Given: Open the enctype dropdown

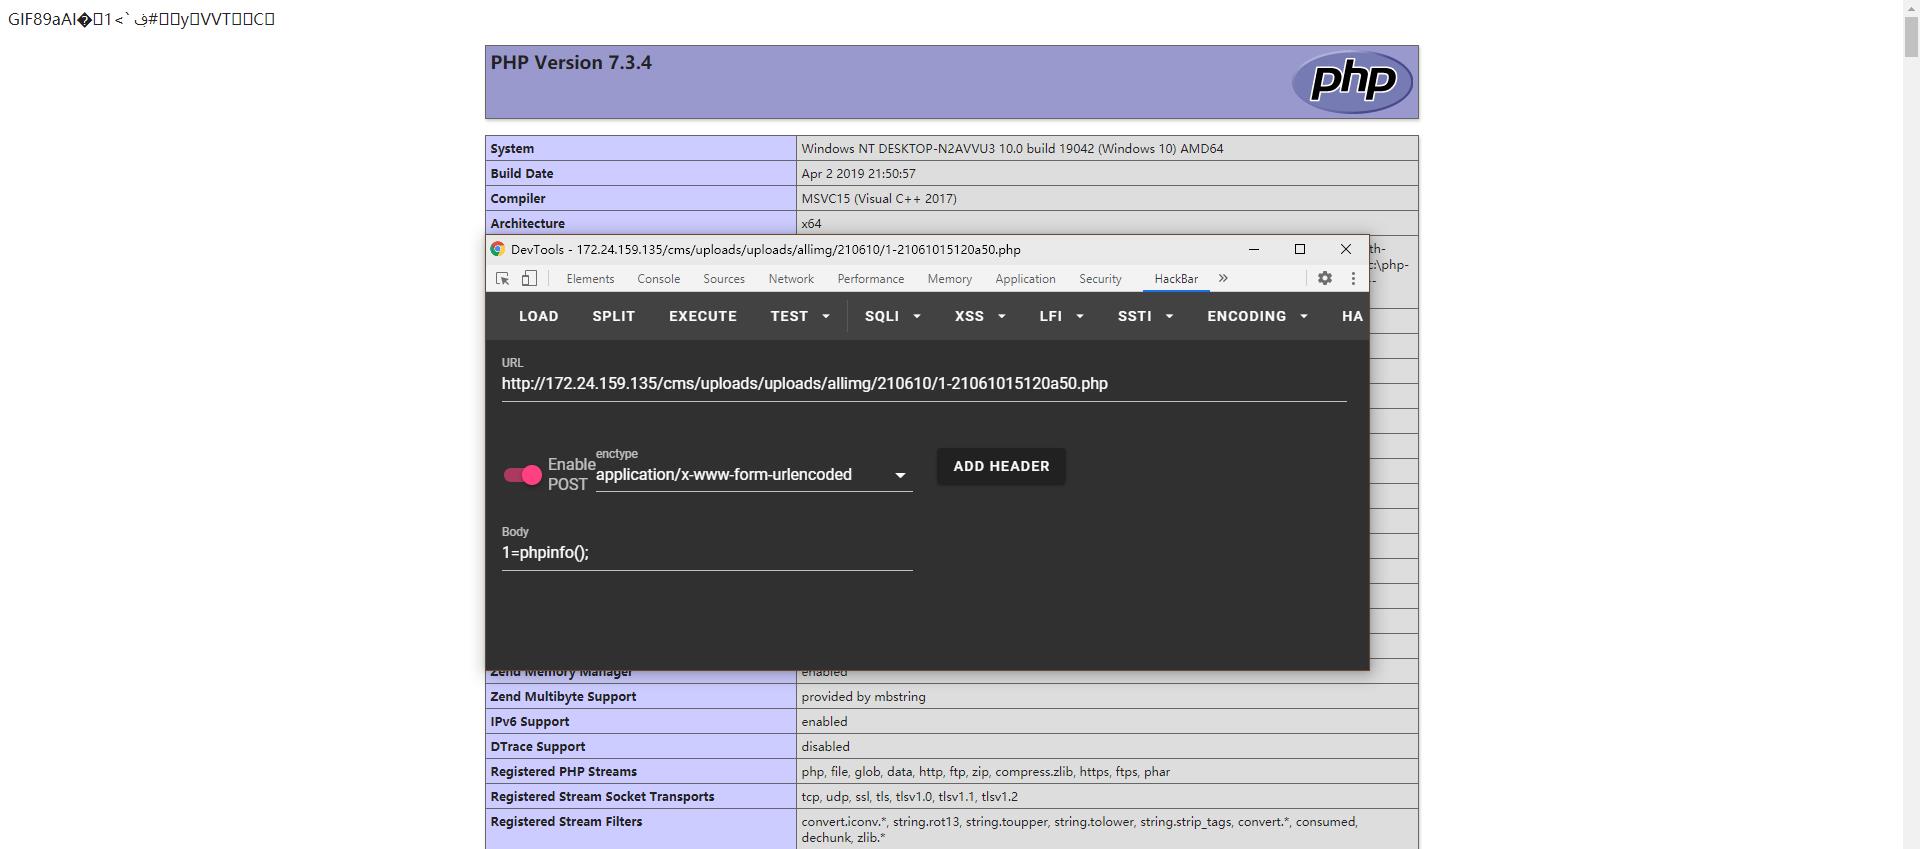Looking at the screenshot, I should pyautogui.click(x=754, y=475).
